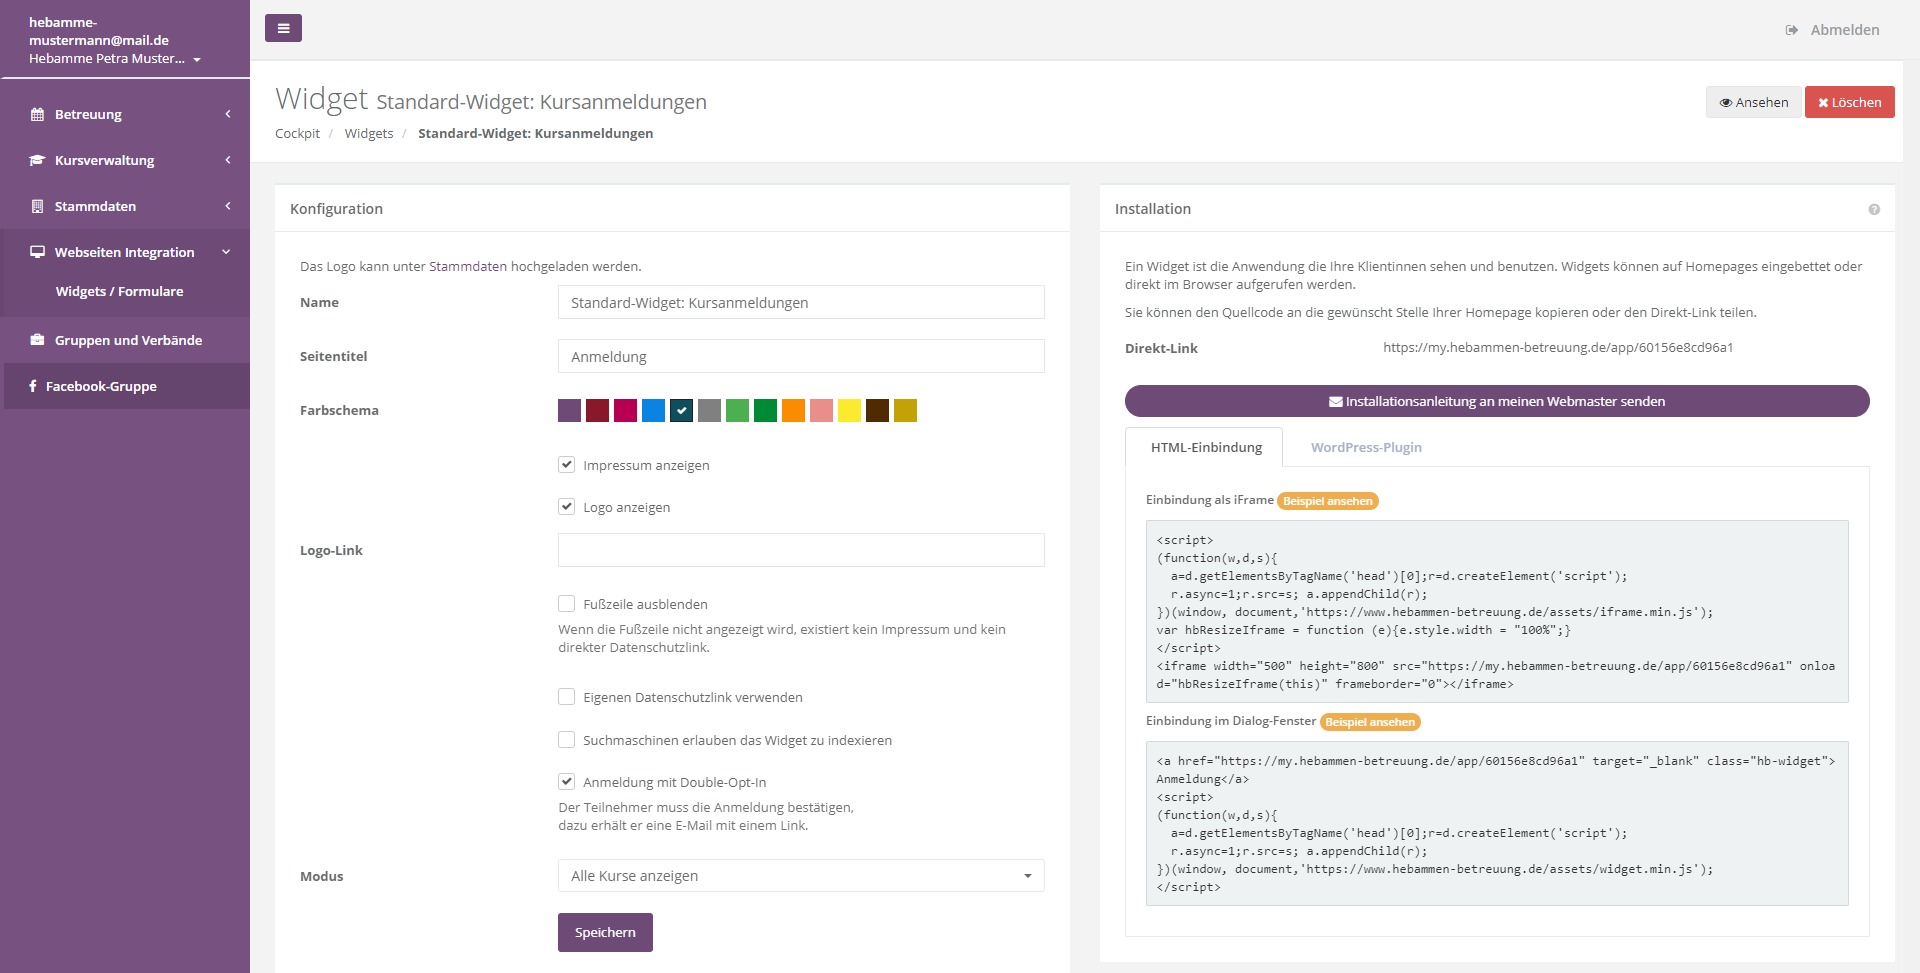
Task: Uncheck the Impressum anzeigen checkbox
Action: [567, 465]
